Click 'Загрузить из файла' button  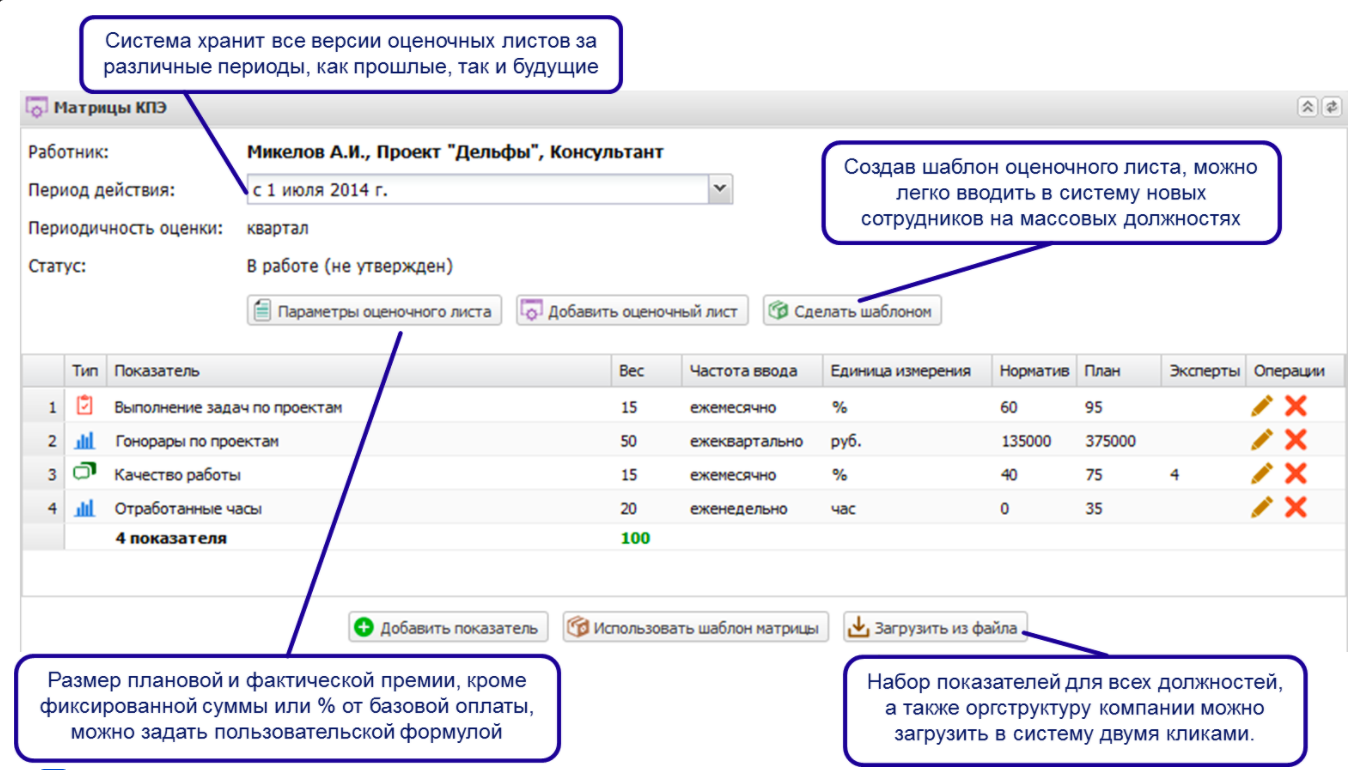pos(935,628)
